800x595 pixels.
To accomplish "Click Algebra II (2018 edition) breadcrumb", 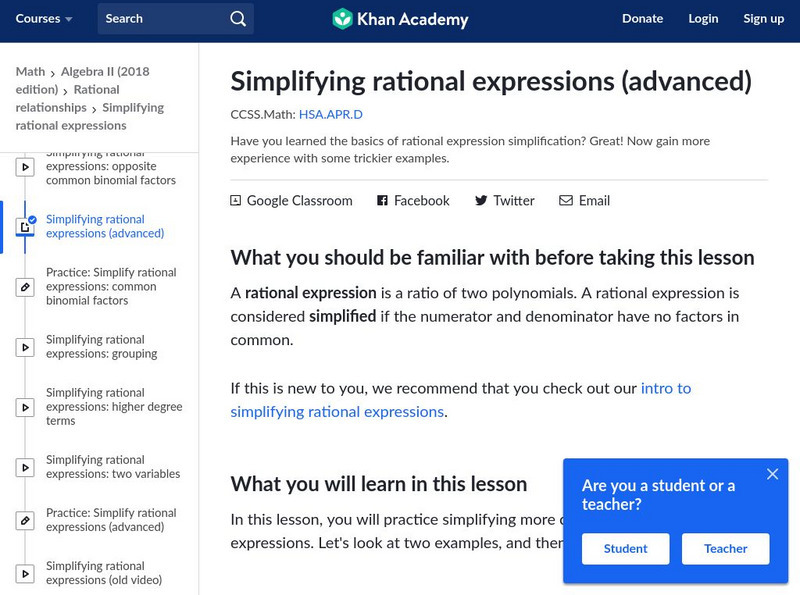I will click(83, 81).
